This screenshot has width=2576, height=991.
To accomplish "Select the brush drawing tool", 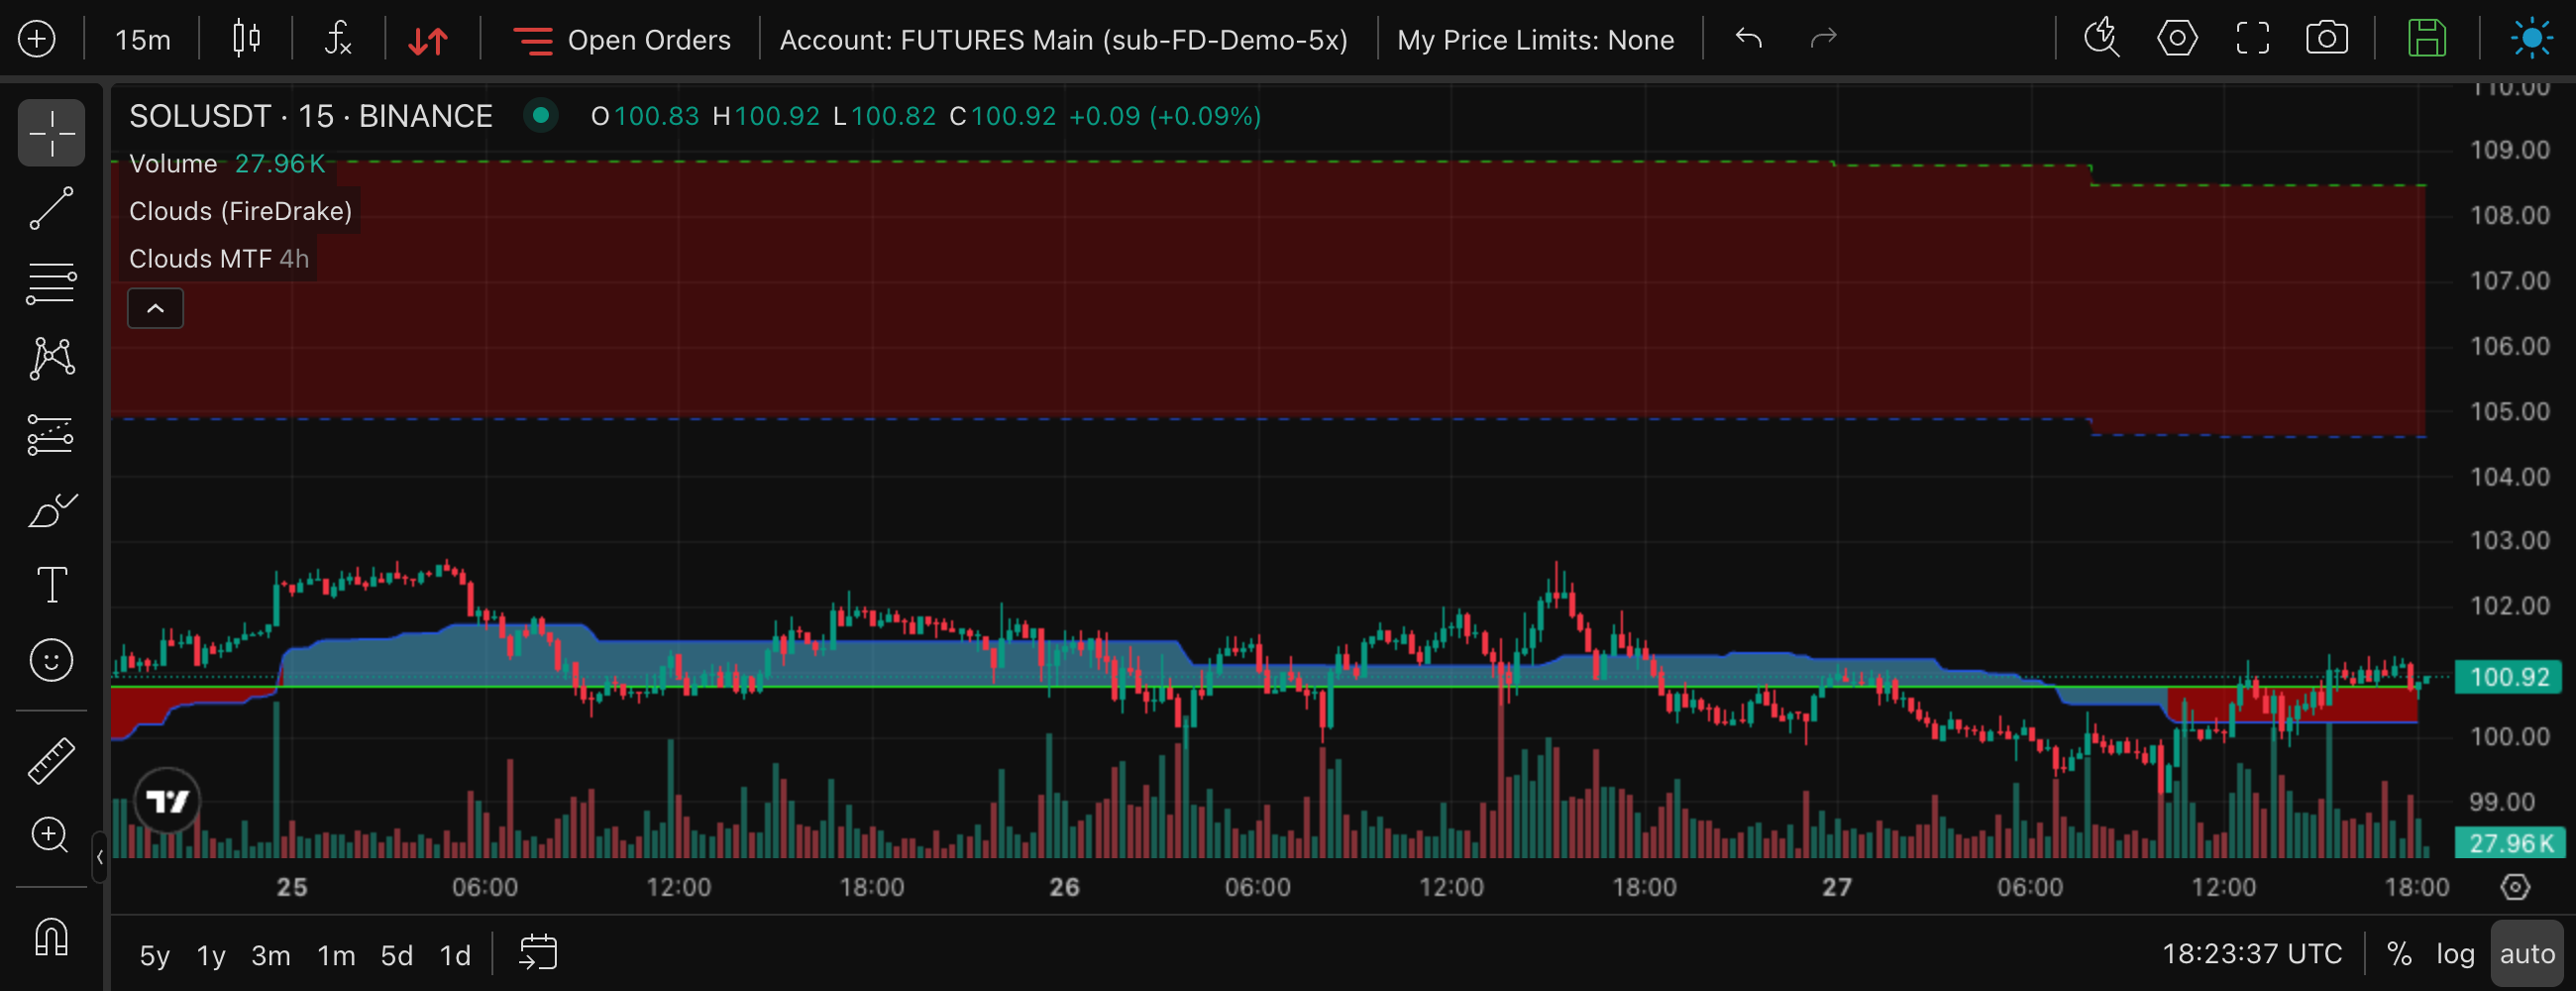I will click(51, 510).
